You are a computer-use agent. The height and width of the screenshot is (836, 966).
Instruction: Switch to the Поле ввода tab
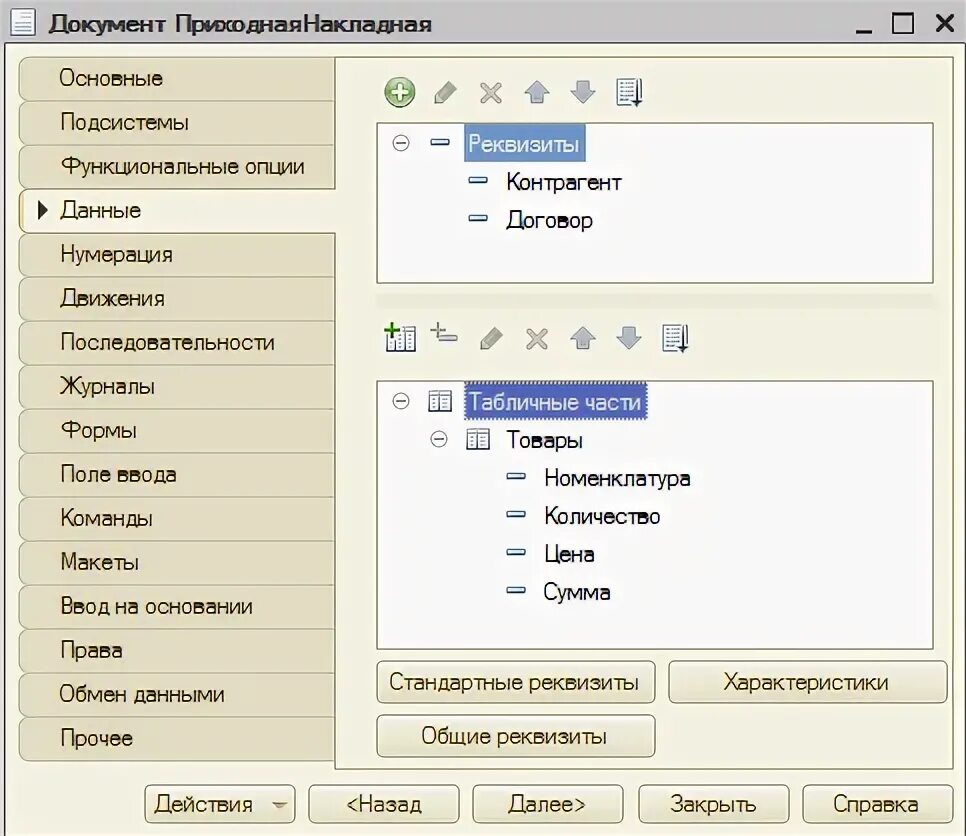(x=177, y=475)
